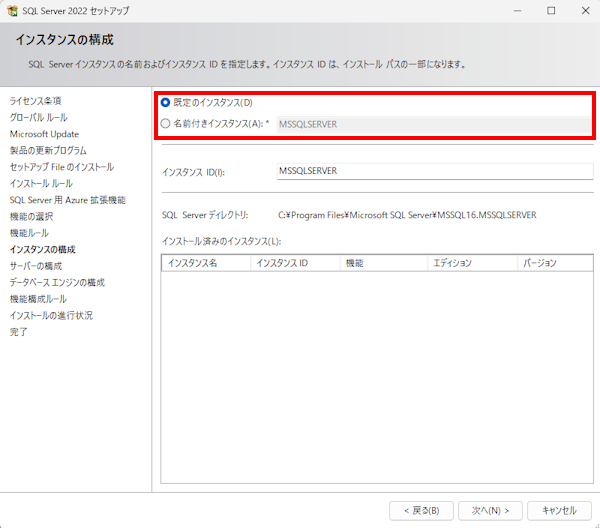Click 製品の更新プログラム in the step list
The image size is (600, 528).
(x=48, y=150)
